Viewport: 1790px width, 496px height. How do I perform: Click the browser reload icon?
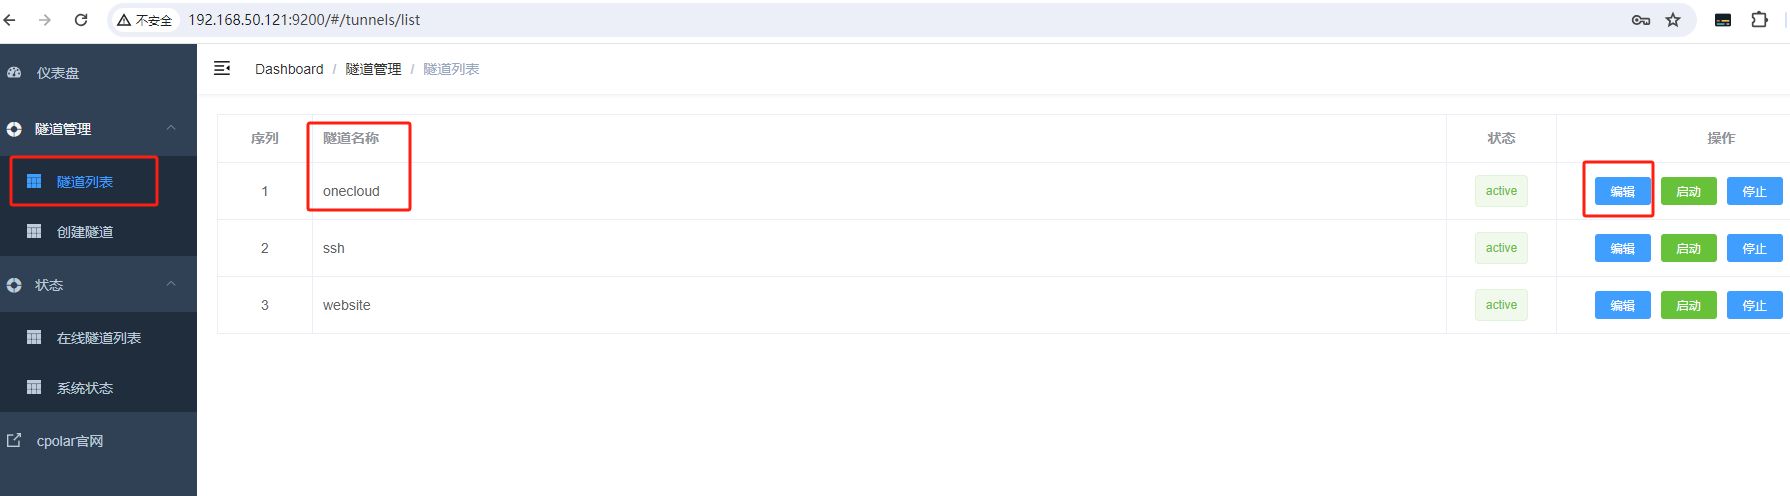tap(81, 20)
